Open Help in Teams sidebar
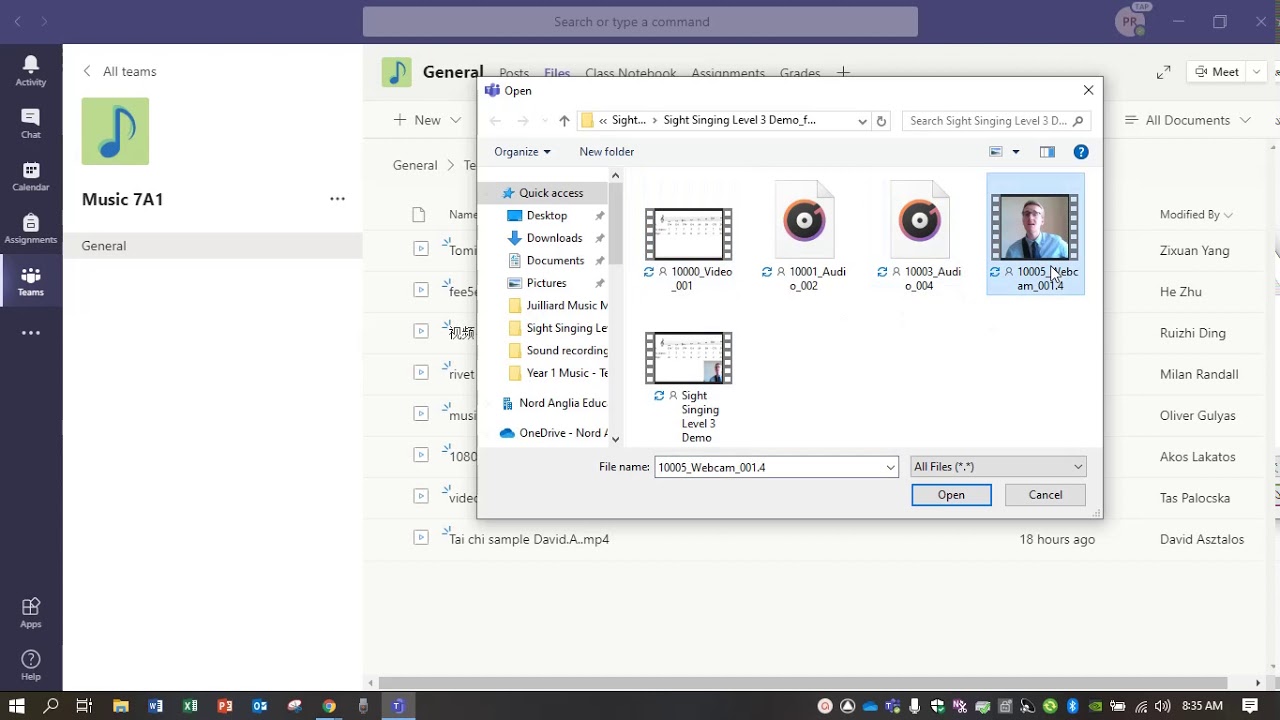 pyautogui.click(x=31, y=665)
